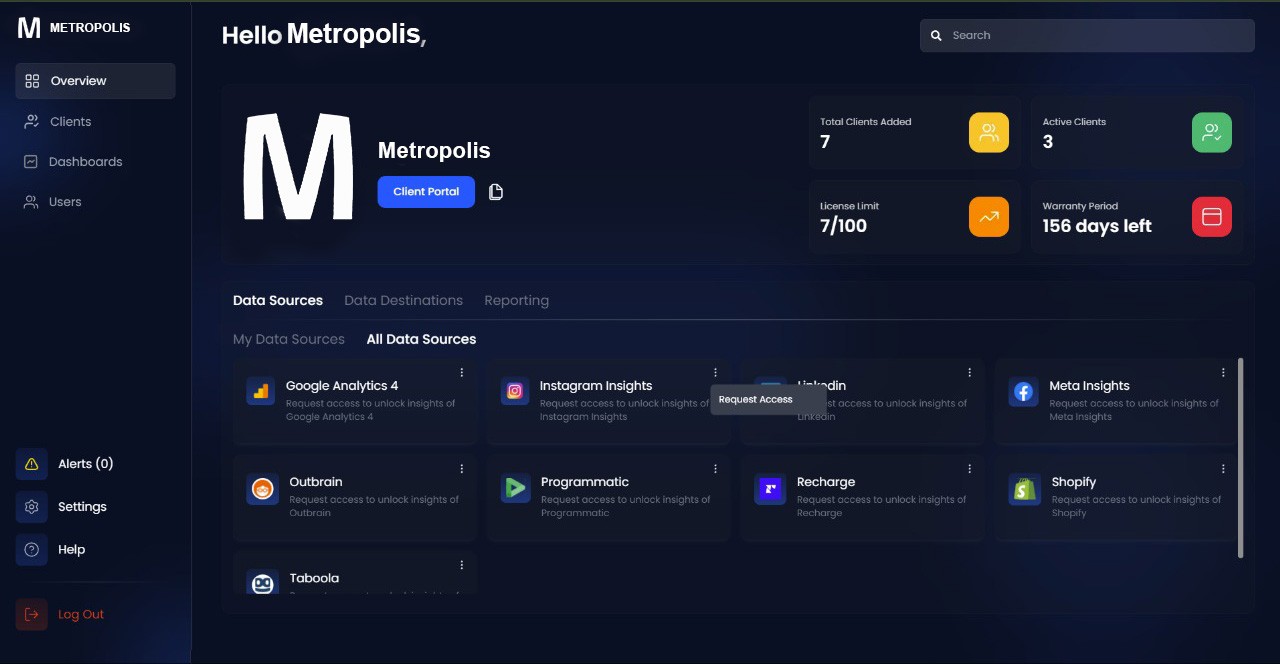Click the 'Taboola' card title
The height and width of the screenshot is (664, 1280).
click(x=314, y=578)
